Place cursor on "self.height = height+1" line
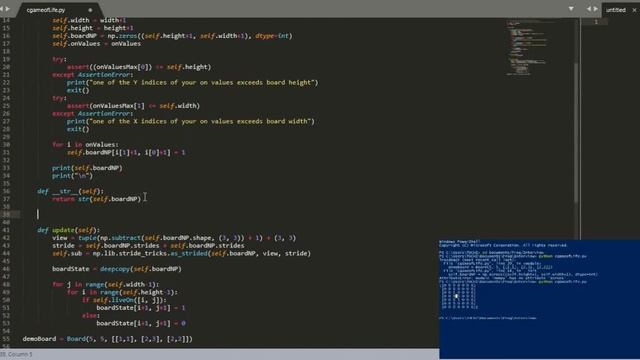This screenshot has height=360, width=640. pyautogui.click(x=93, y=28)
